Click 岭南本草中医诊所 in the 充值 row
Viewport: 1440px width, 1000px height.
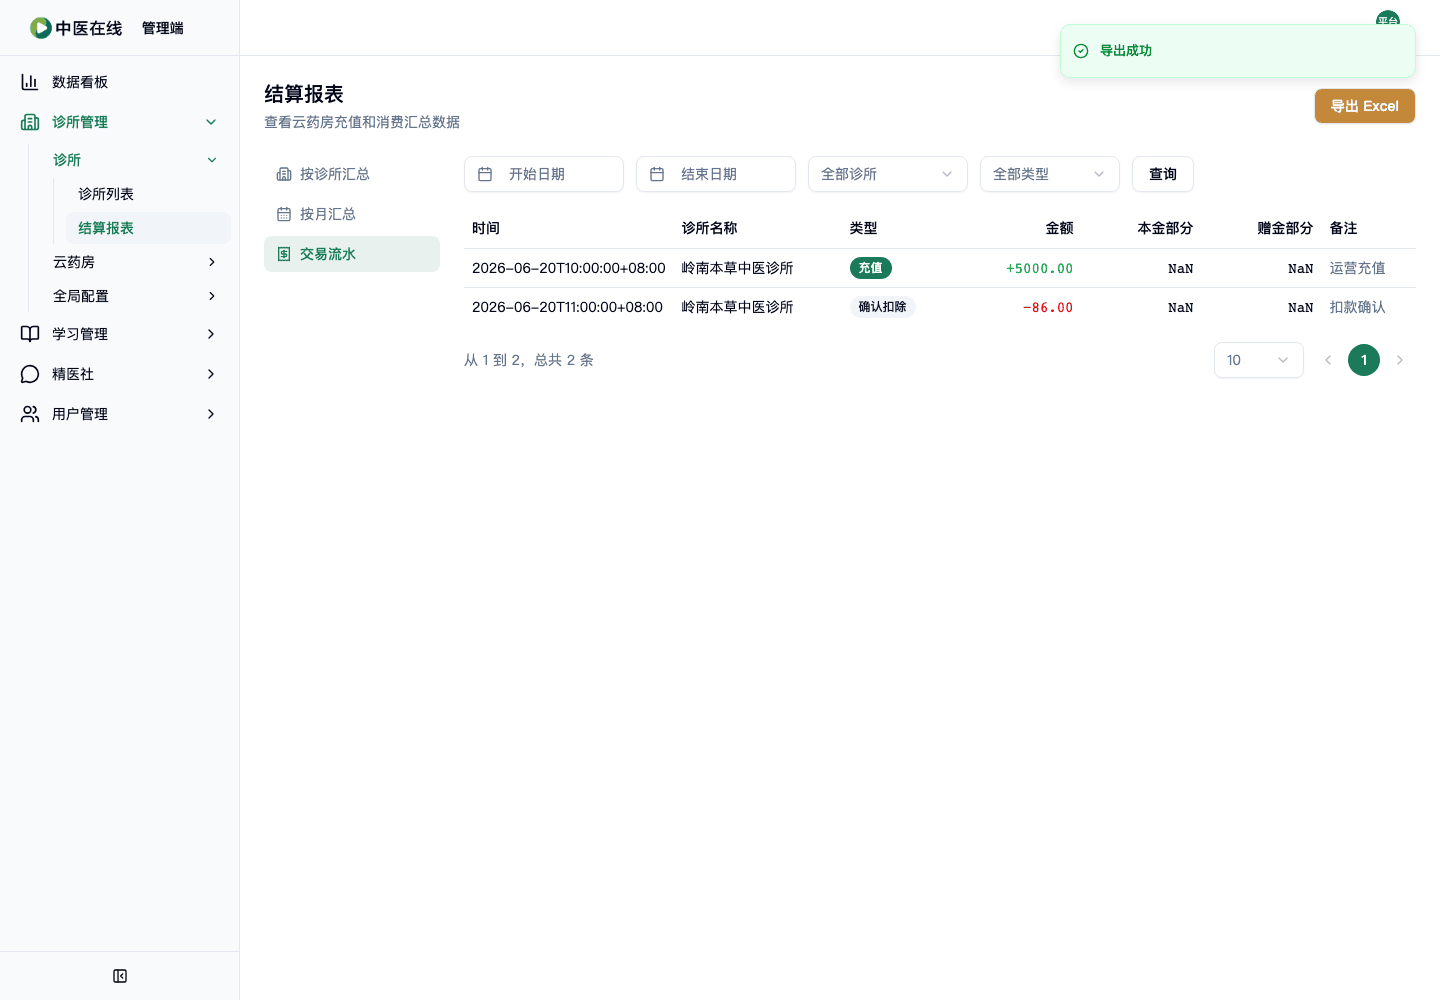click(738, 268)
